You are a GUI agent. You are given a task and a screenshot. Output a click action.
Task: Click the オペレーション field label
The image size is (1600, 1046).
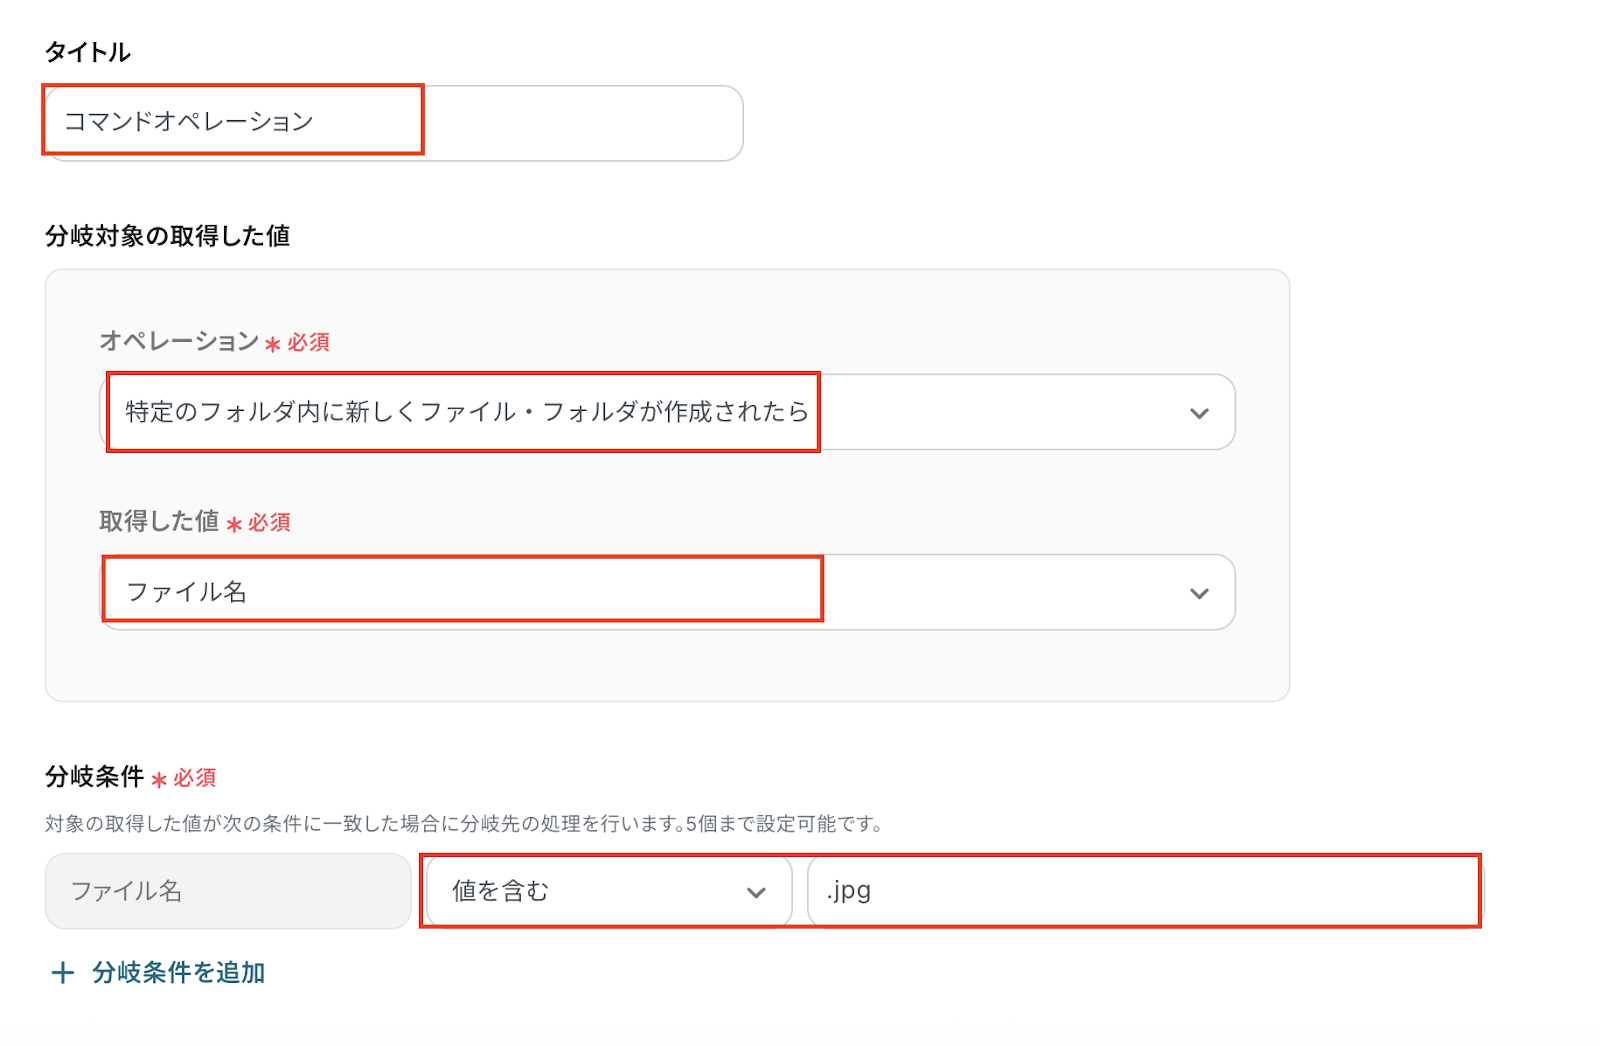[x=179, y=341]
